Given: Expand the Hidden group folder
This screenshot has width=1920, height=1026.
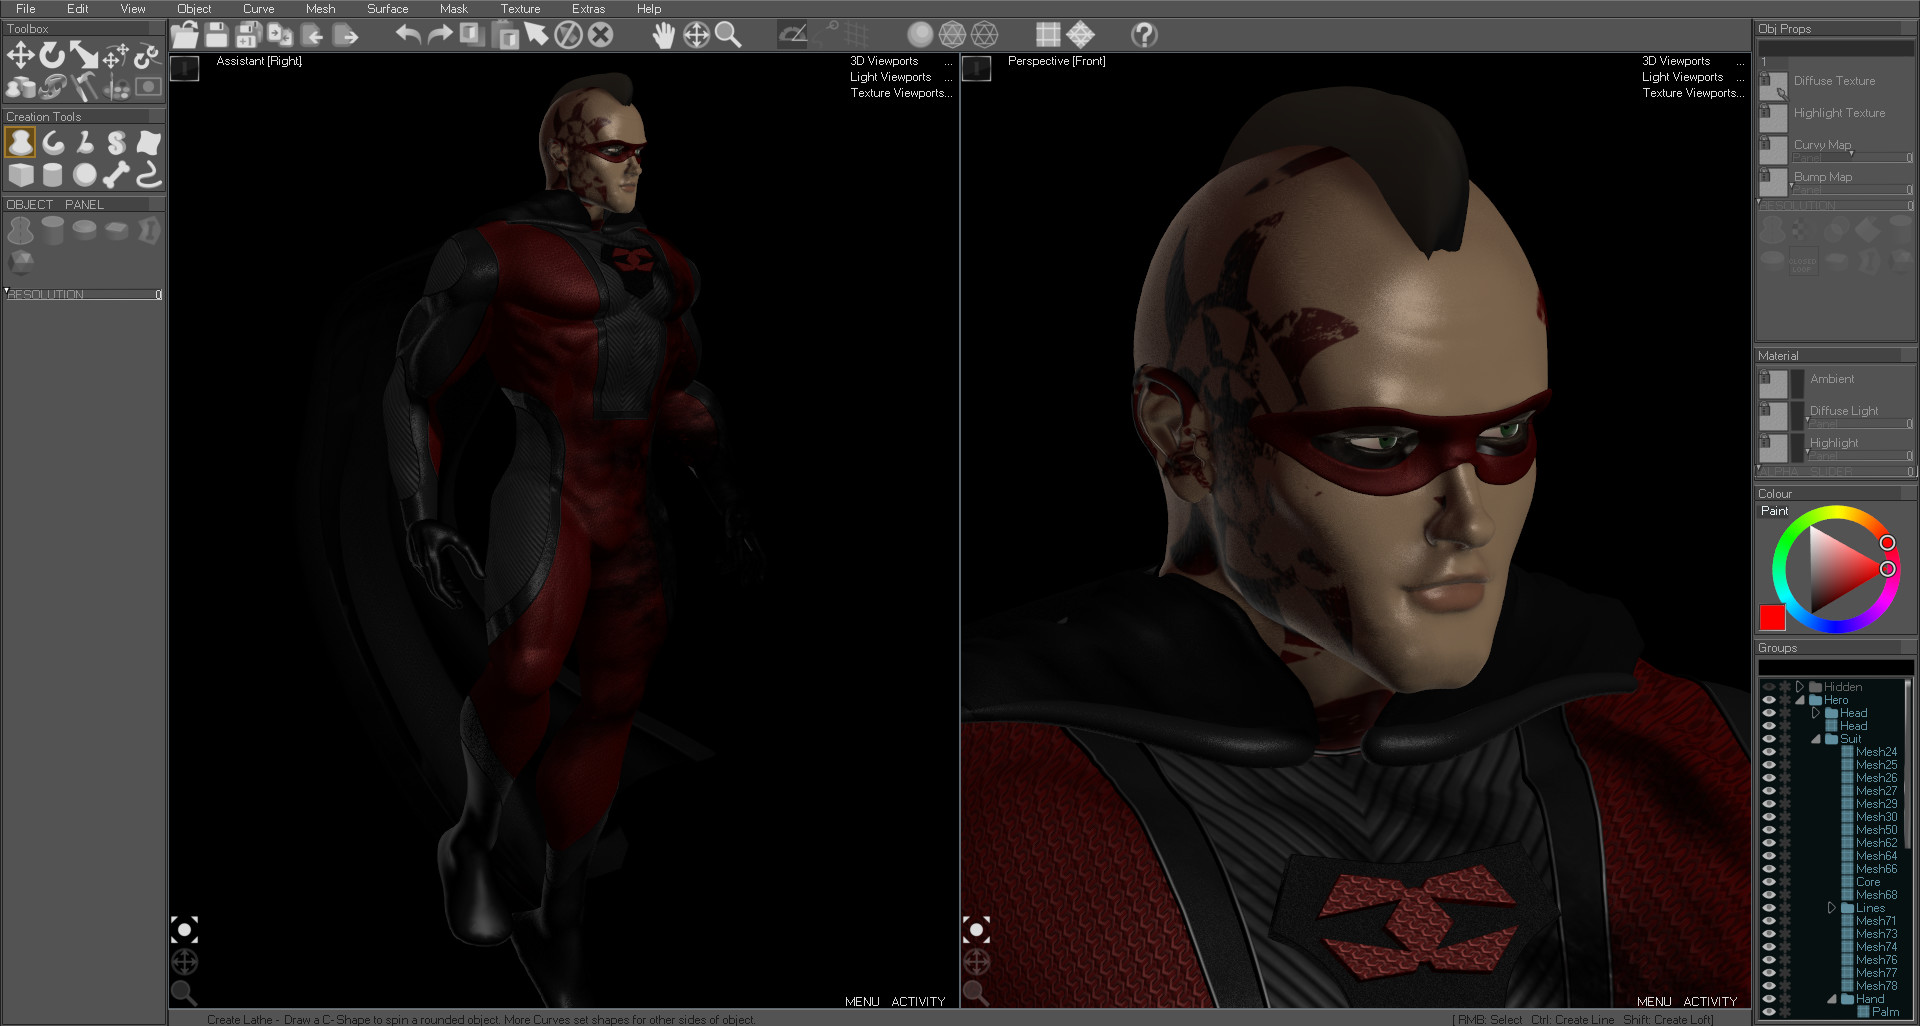Looking at the screenshot, I should coord(1799,687).
